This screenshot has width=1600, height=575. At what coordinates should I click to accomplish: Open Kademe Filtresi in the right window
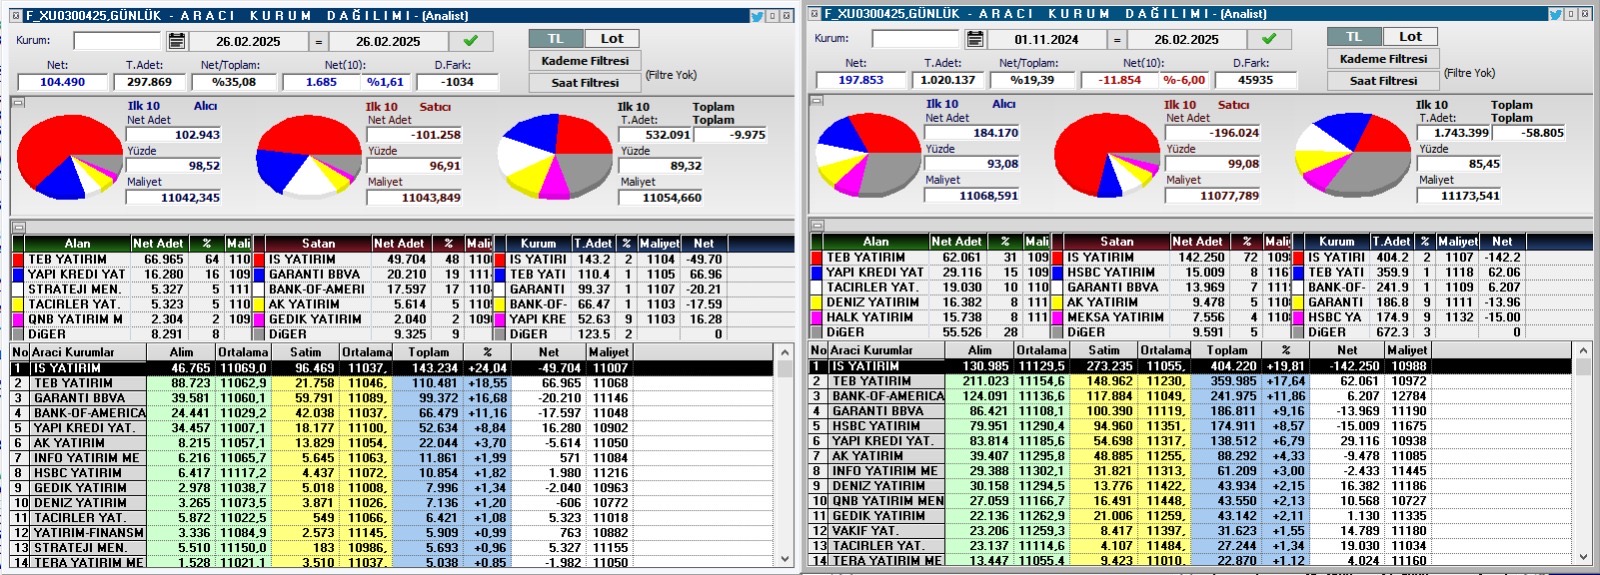coord(1383,59)
